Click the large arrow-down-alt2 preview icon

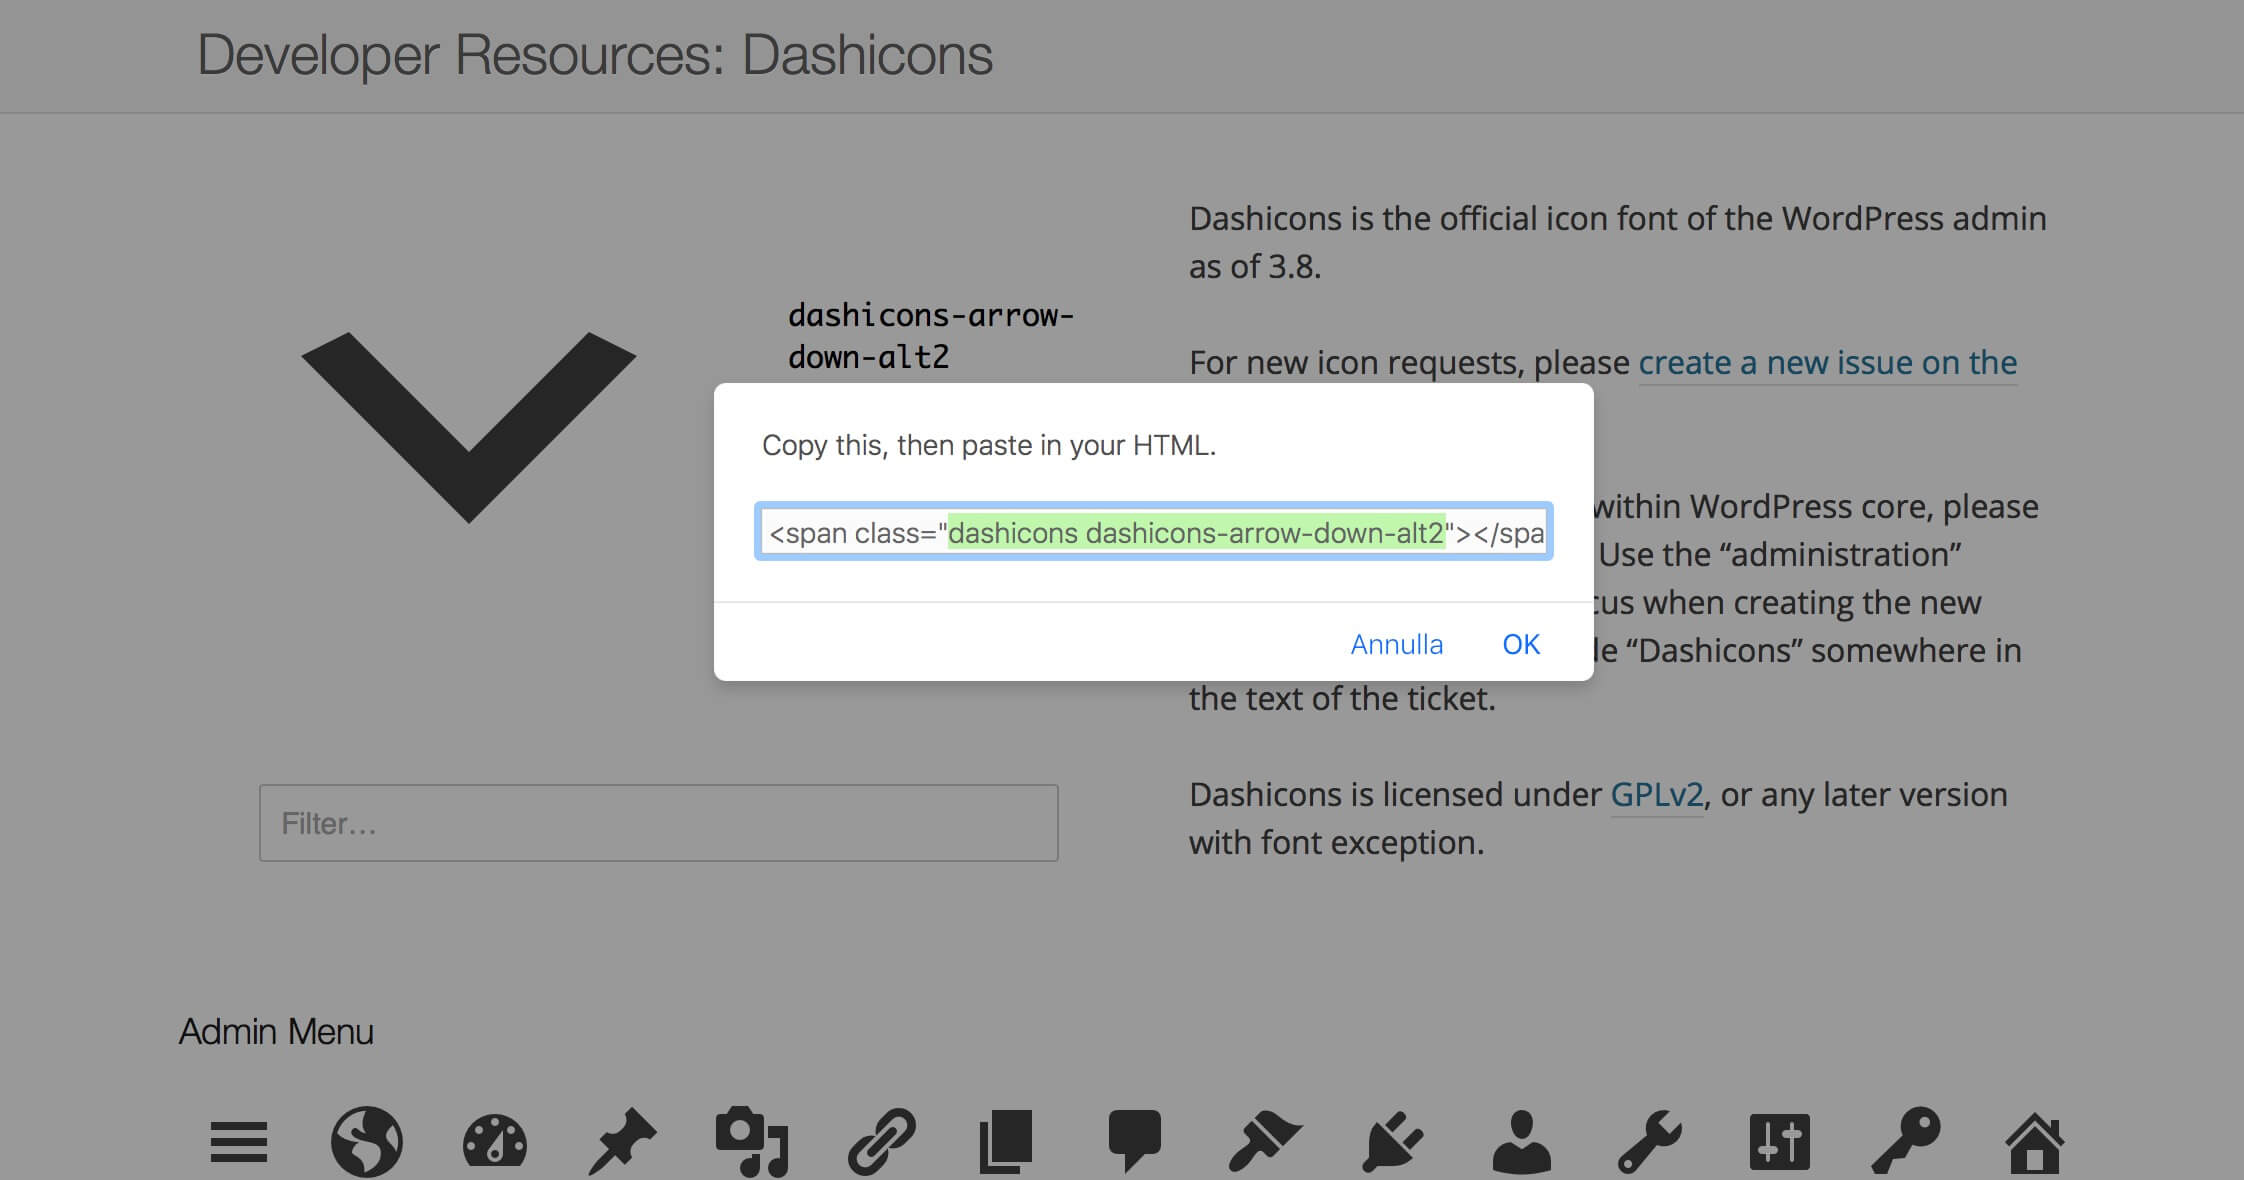(x=469, y=427)
